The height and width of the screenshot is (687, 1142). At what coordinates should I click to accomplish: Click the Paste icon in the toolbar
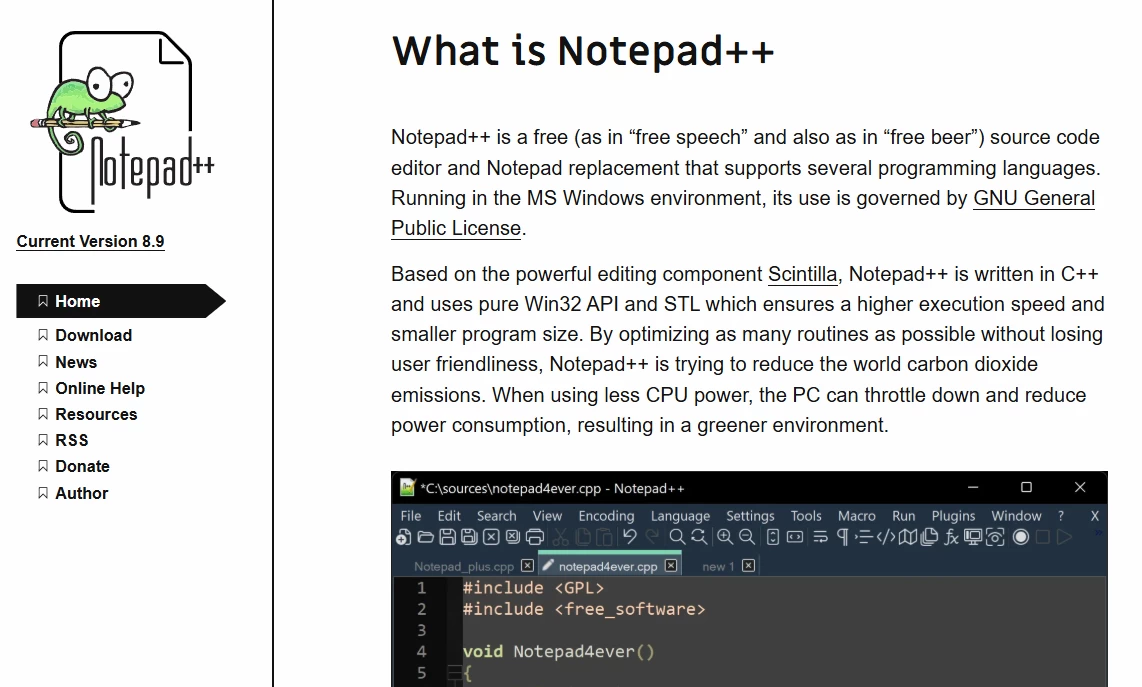(x=606, y=537)
